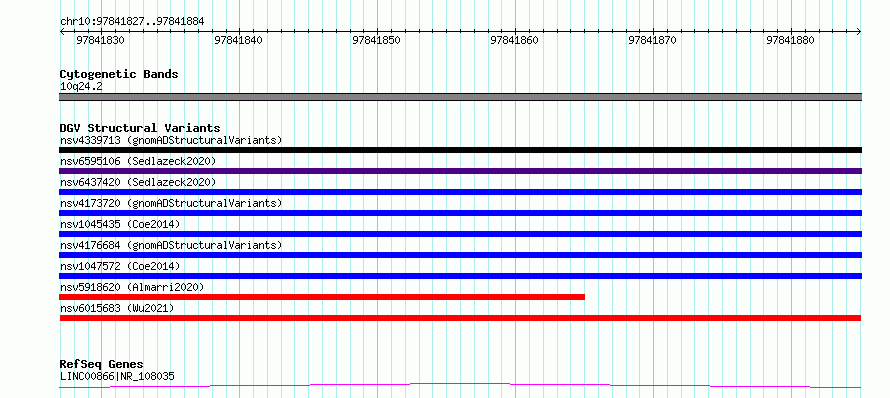Click the nsv6015683 red variant bar

(x=460, y=318)
